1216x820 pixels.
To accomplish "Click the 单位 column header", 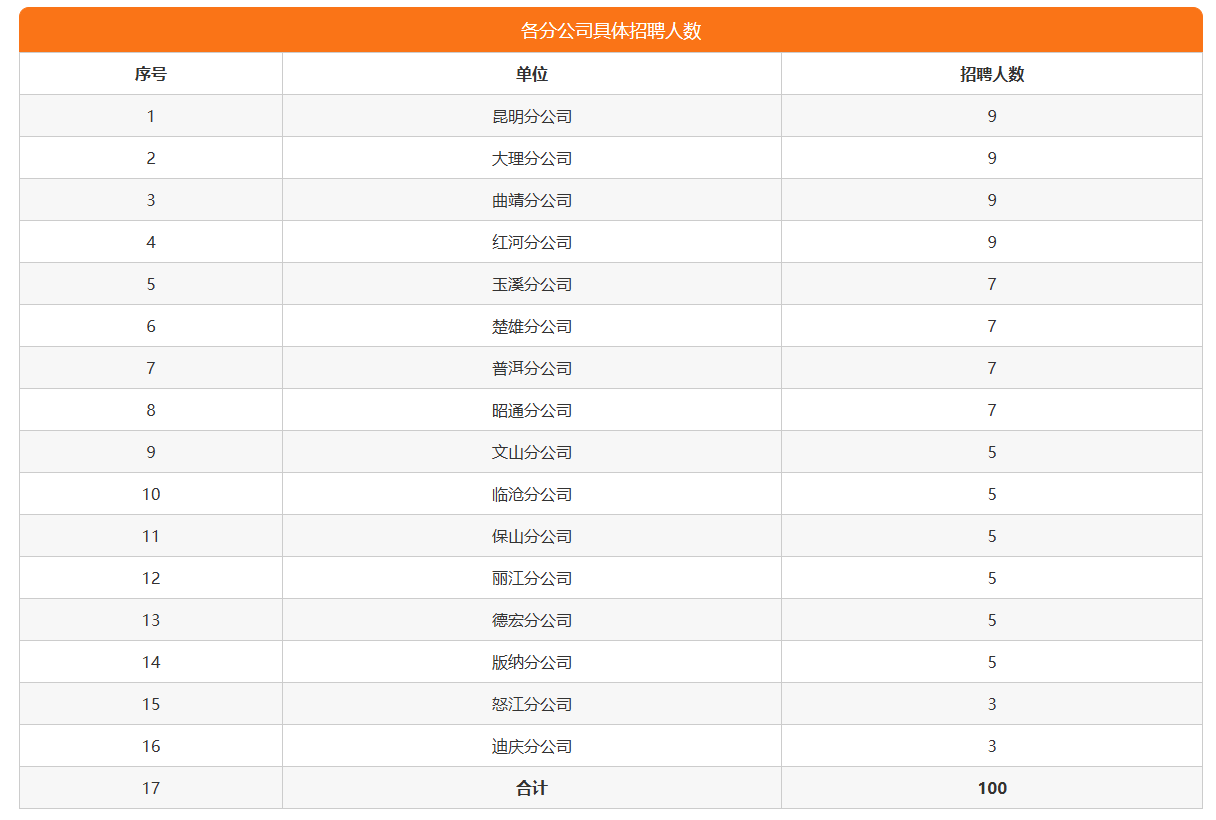I will click(531, 74).
